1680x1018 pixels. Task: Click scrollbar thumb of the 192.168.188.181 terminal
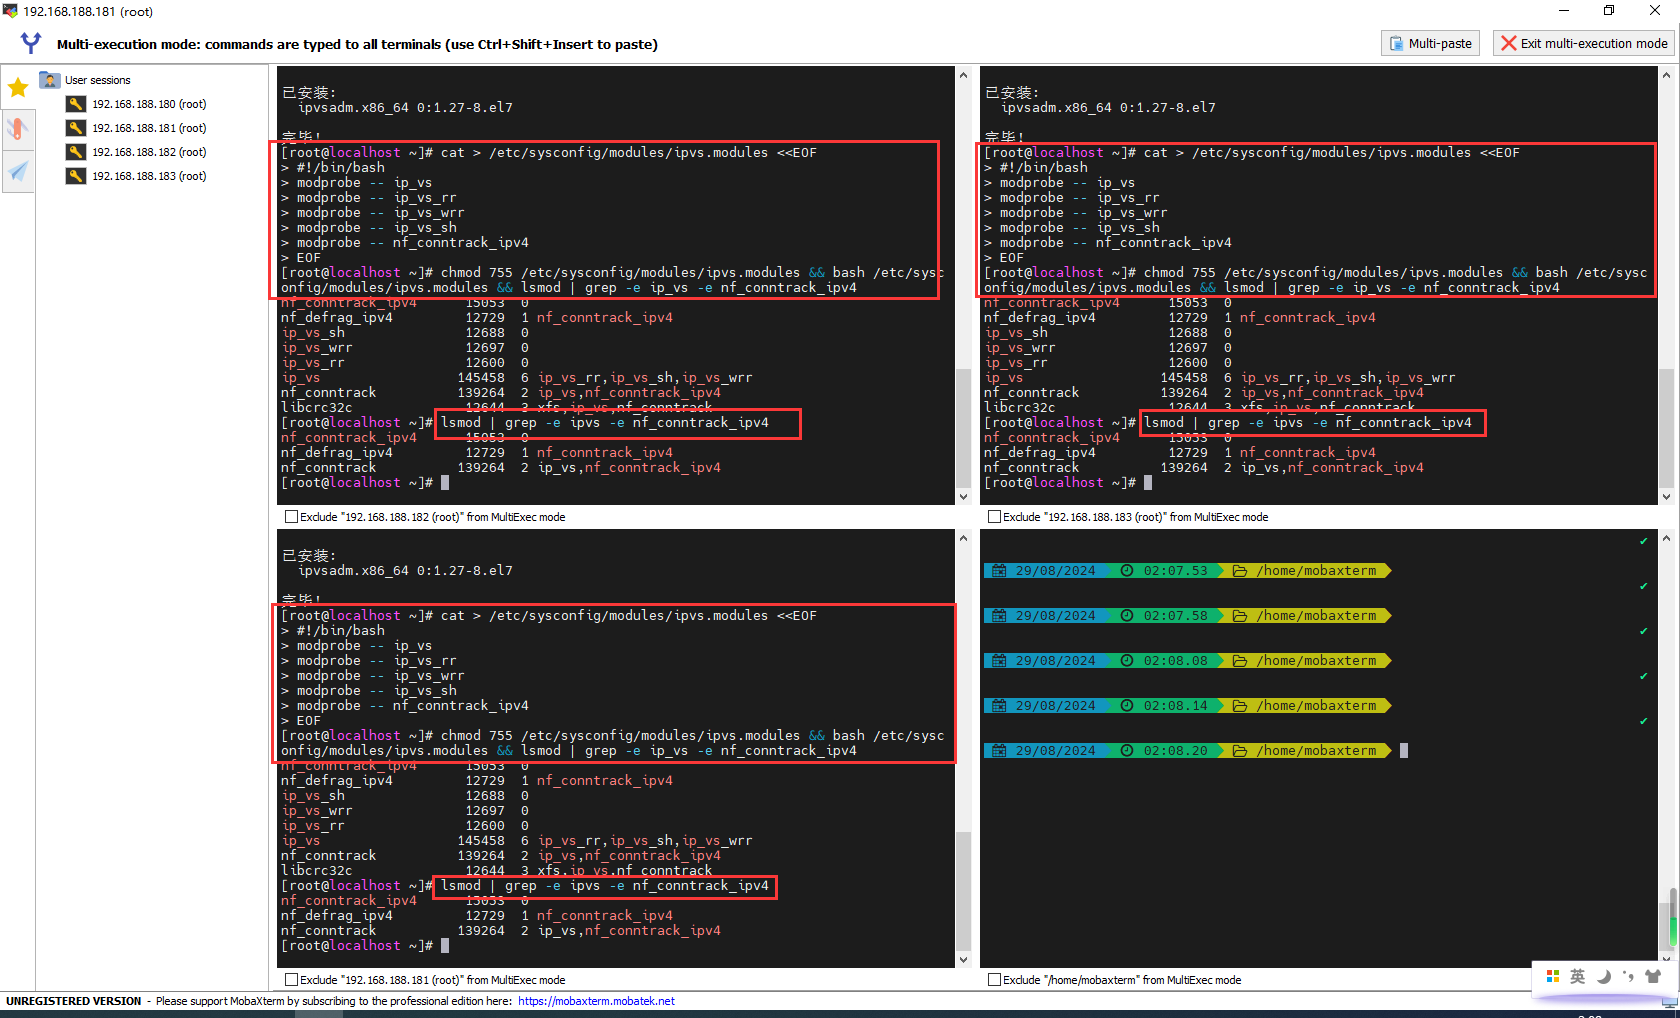(x=963, y=891)
